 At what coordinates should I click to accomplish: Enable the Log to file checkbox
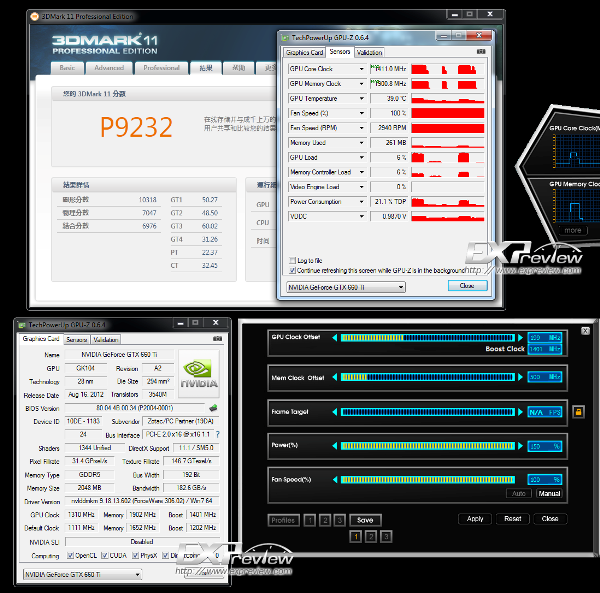coord(293,261)
